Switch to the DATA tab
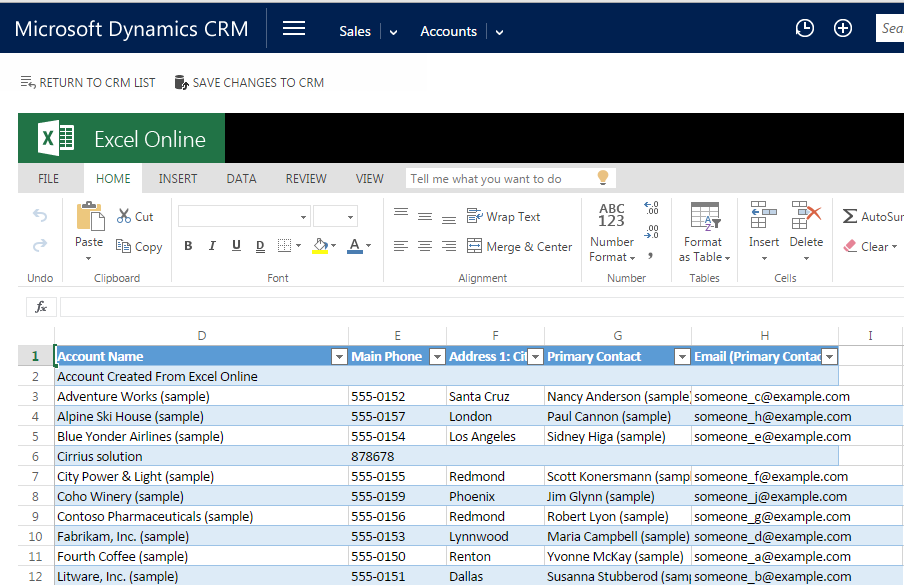Image resolution: width=904 pixels, height=585 pixels. pyautogui.click(x=241, y=179)
